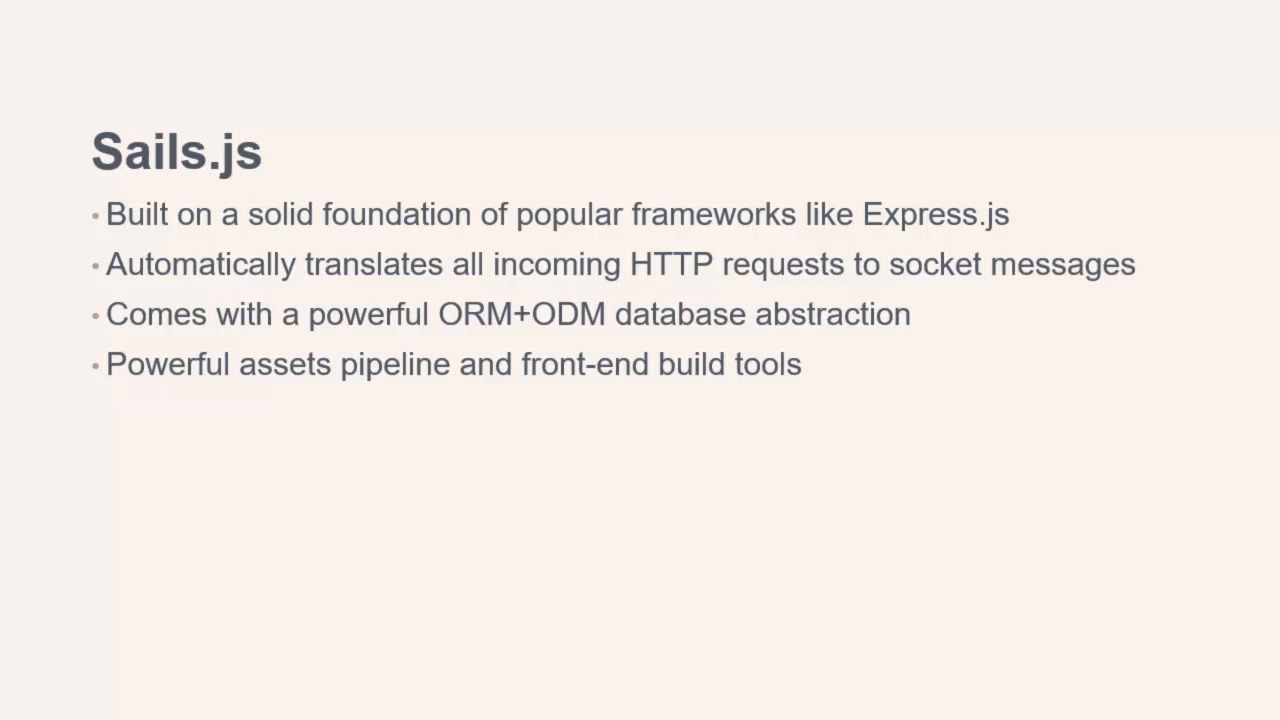Click the words build tools
Image resolution: width=1280 pixels, height=720 pixels.
pyautogui.click(x=730, y=364)
